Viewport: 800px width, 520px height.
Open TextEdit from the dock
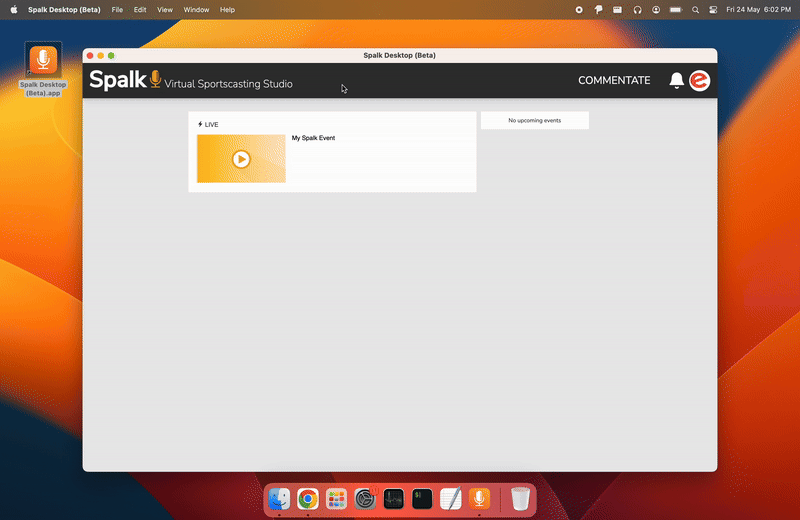(451, 499)
